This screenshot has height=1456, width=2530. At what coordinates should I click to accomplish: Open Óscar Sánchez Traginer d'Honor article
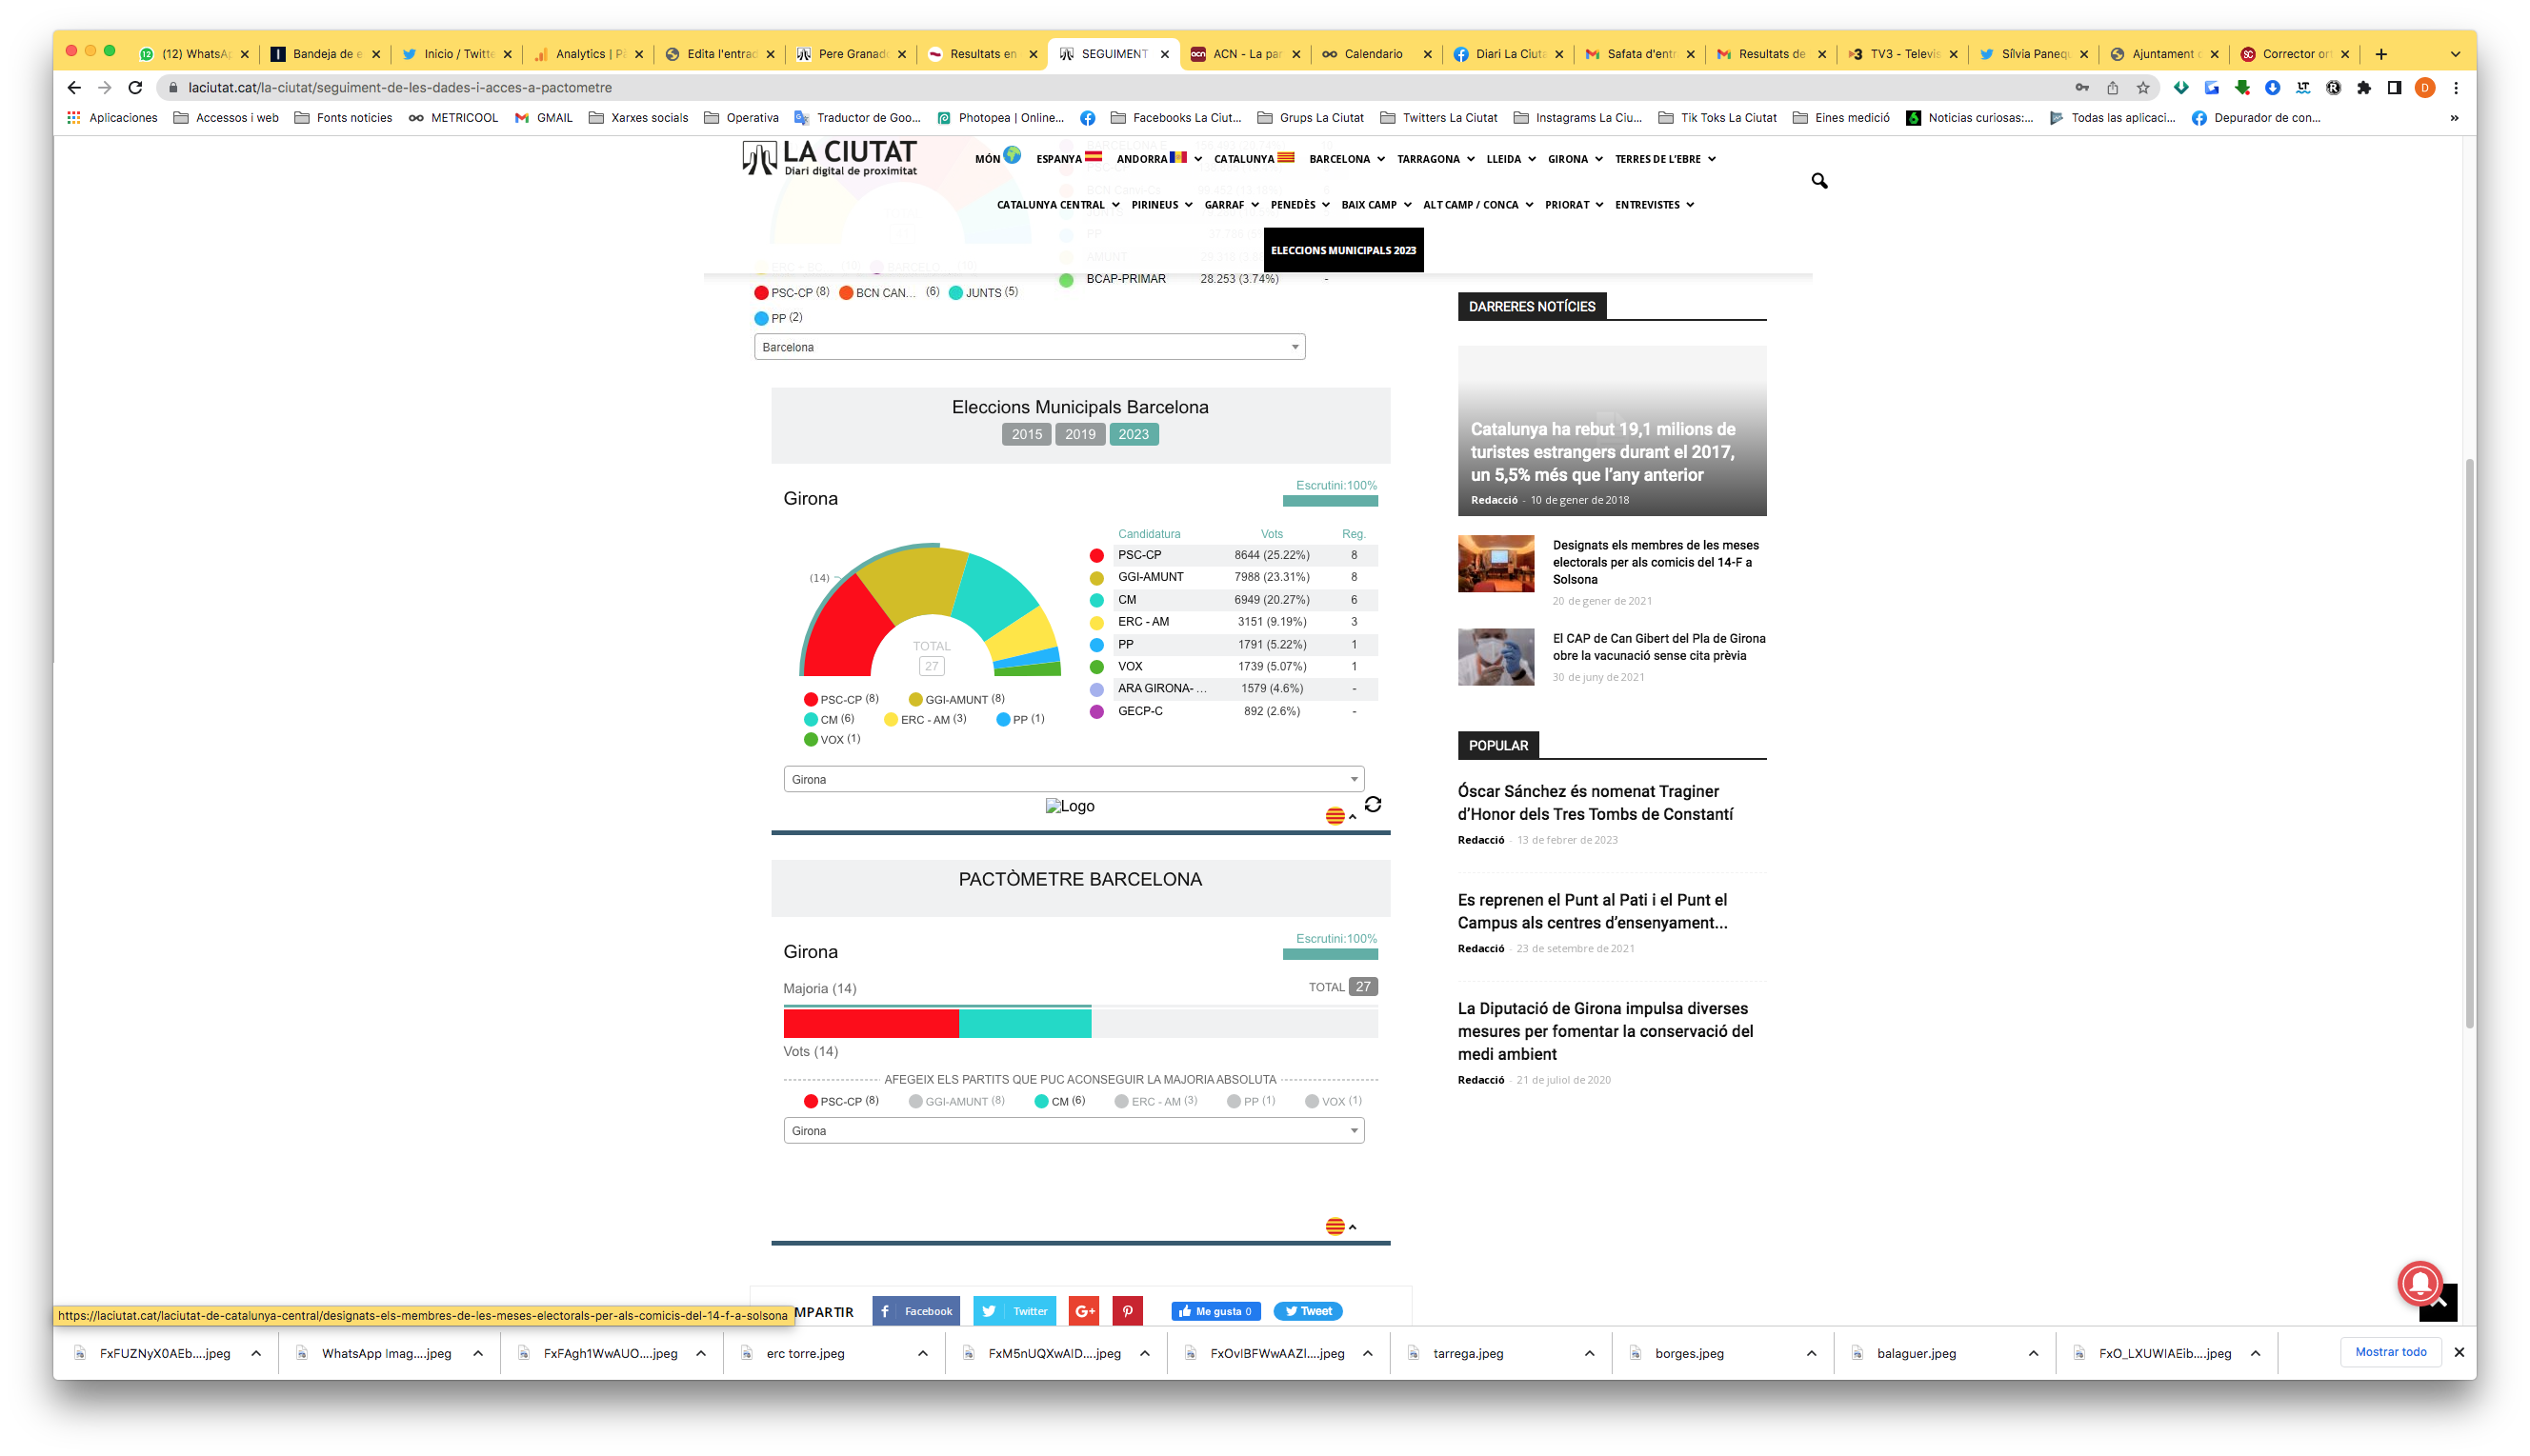click(1595, 802)
